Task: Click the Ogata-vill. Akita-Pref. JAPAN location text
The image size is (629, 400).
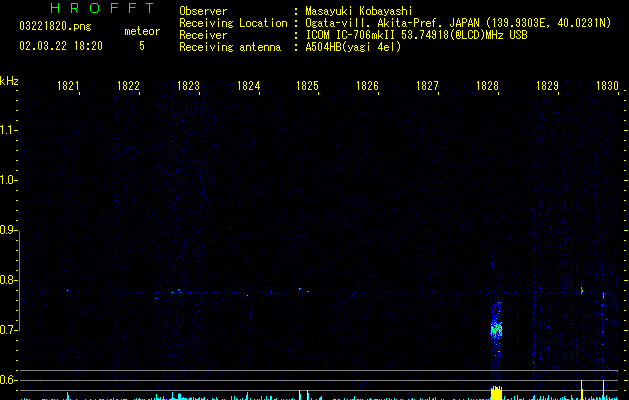Action: 458,23
